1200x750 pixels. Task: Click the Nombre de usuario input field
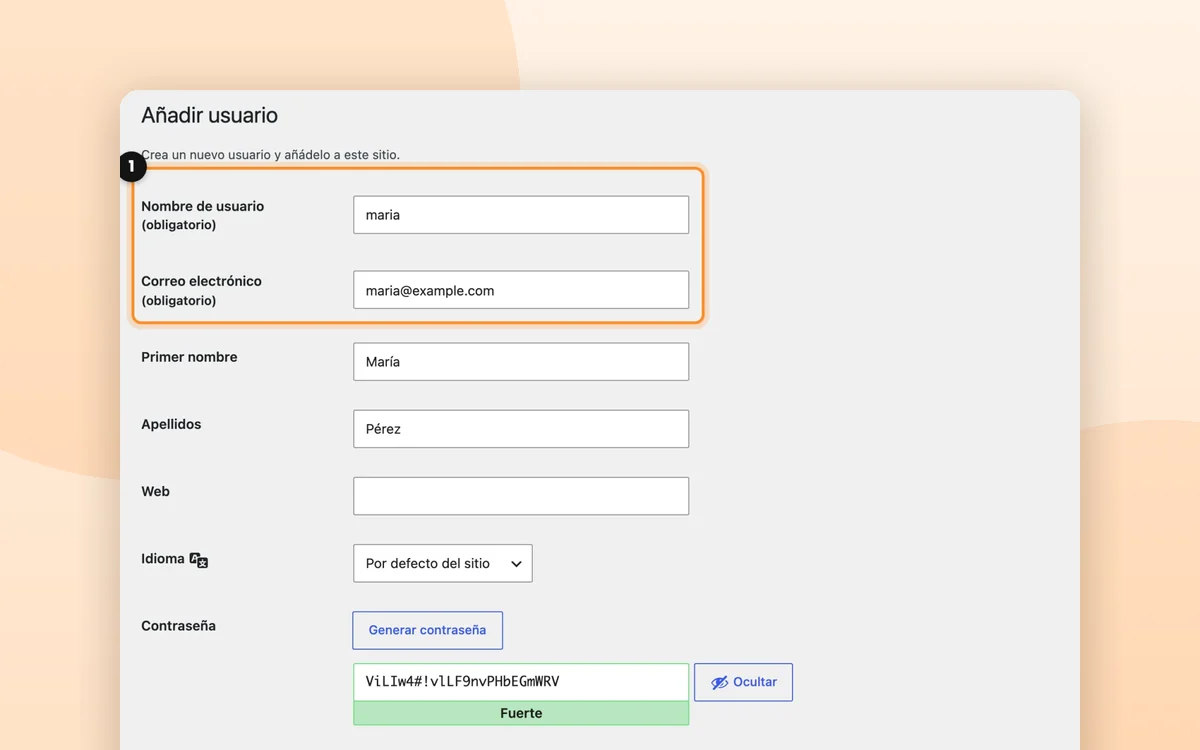point(521,215)
